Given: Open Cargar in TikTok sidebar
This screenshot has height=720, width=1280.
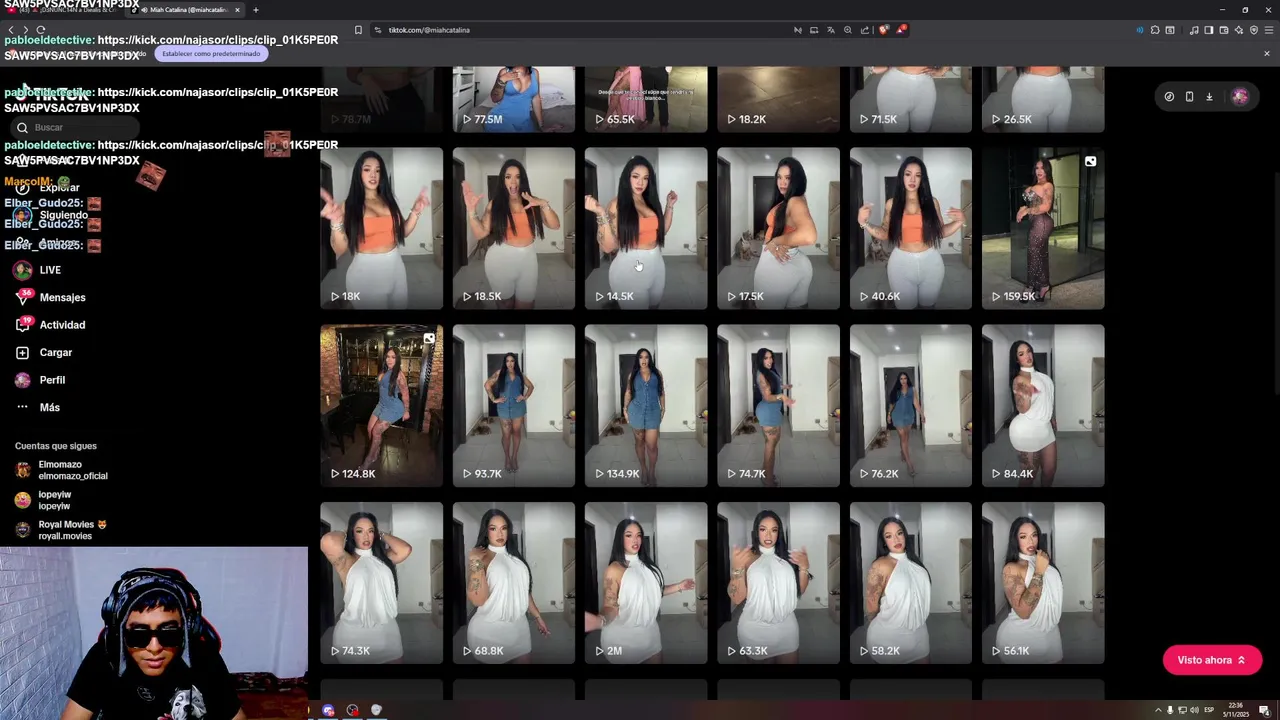Looking at the screenshot, I should [56, 352].
